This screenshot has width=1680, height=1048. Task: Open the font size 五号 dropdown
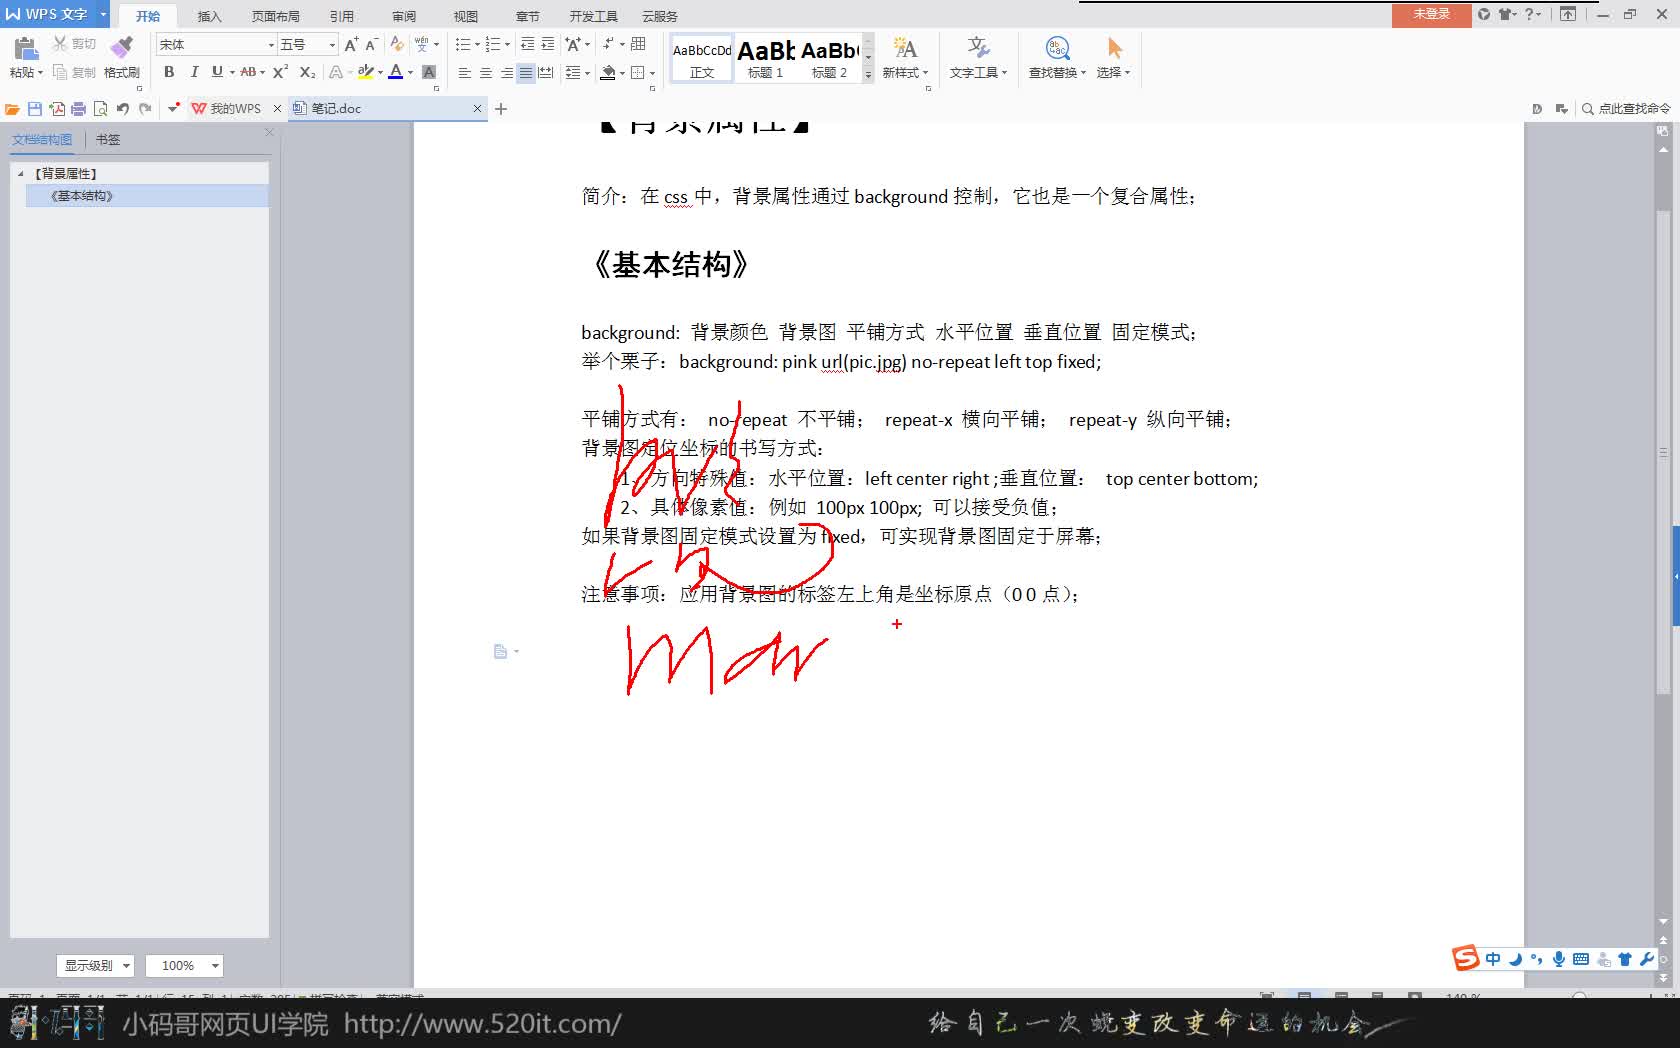(332, 45)
